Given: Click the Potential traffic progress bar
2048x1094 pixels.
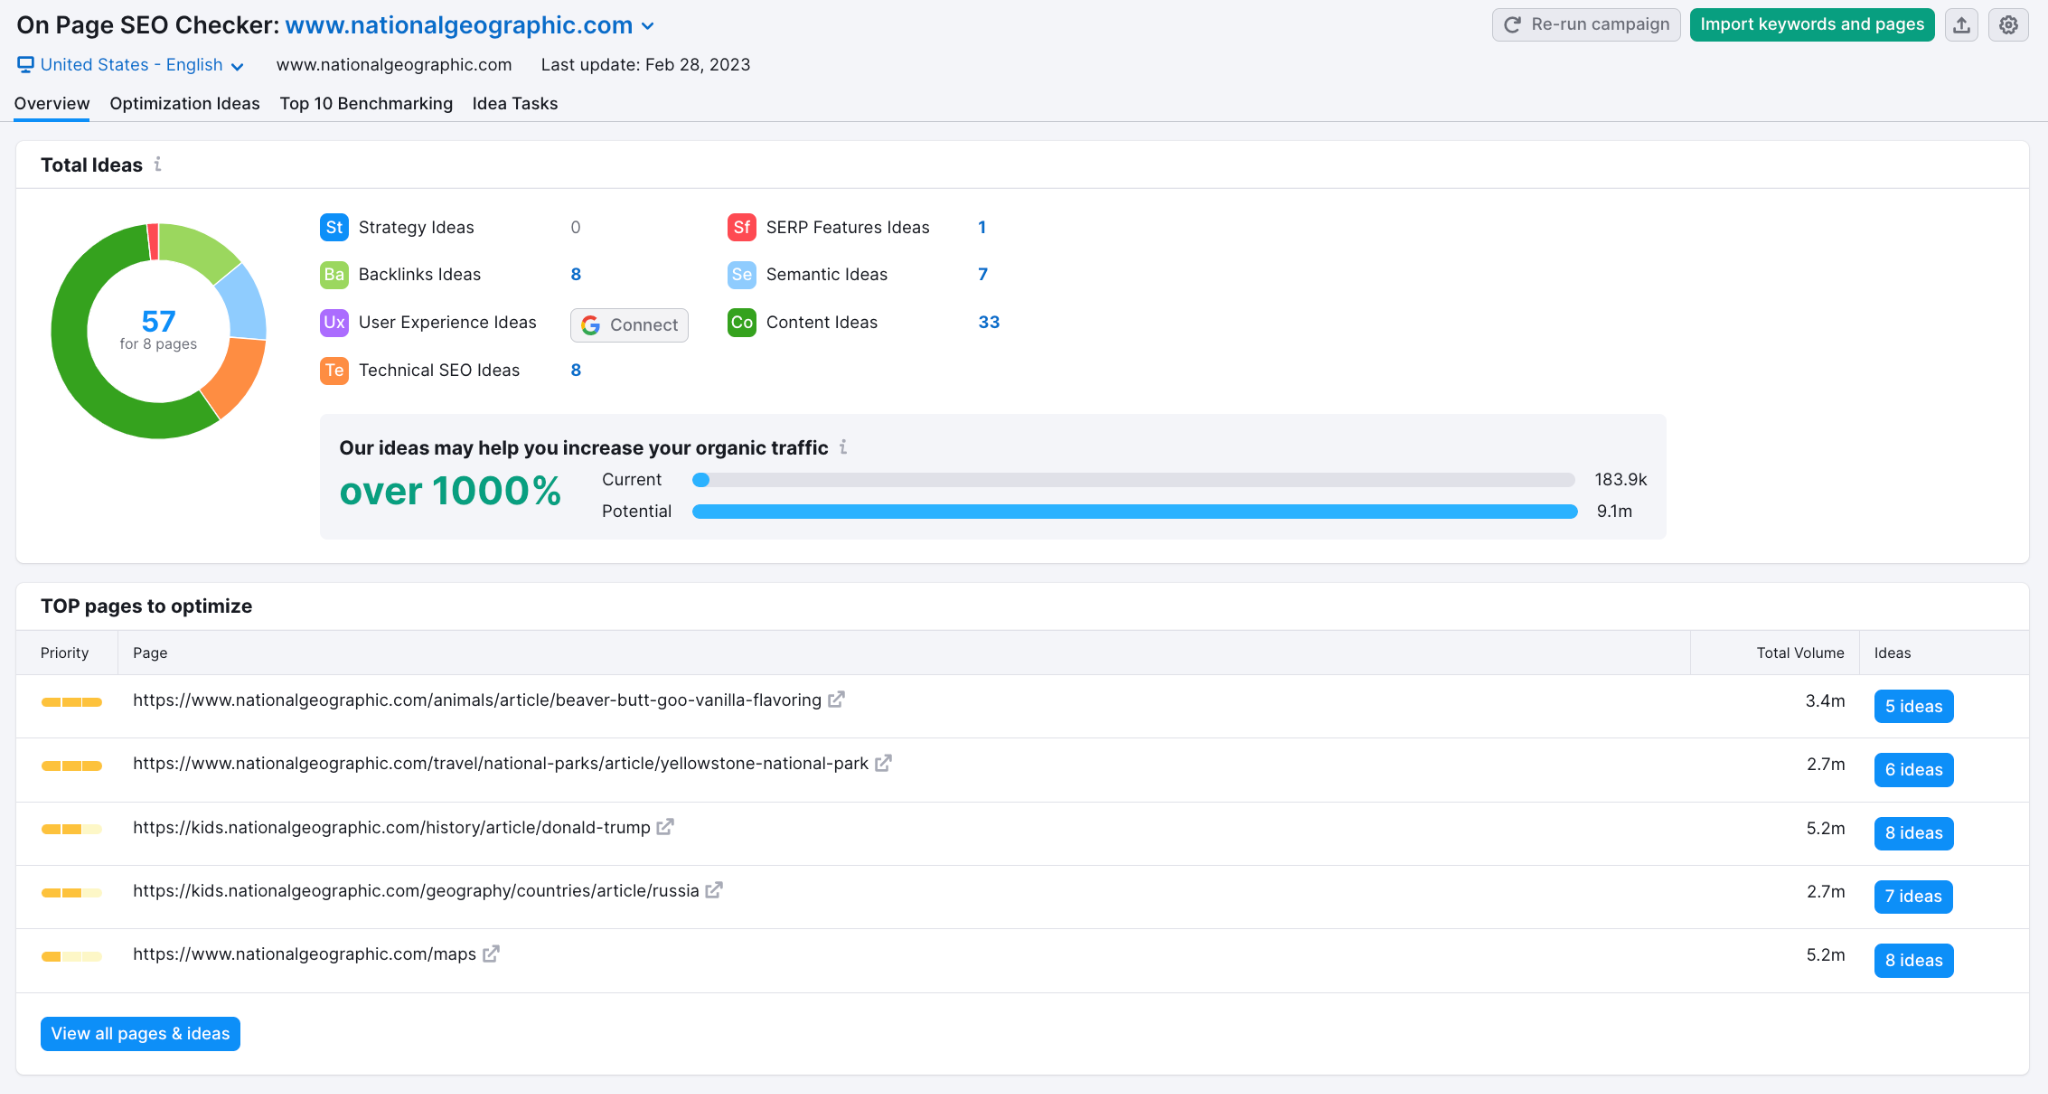Looking at the screenshot, I should [x=1134, y=511].
